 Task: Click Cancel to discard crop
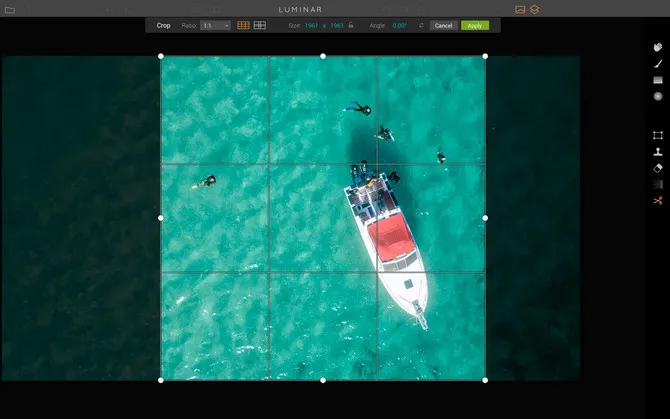pyautogui.click(x=443, y=25)
